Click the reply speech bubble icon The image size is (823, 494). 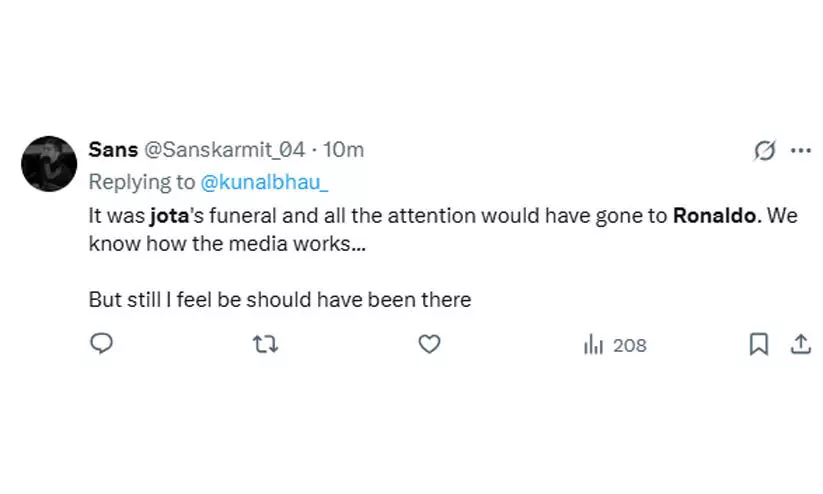tap(101, 344)
